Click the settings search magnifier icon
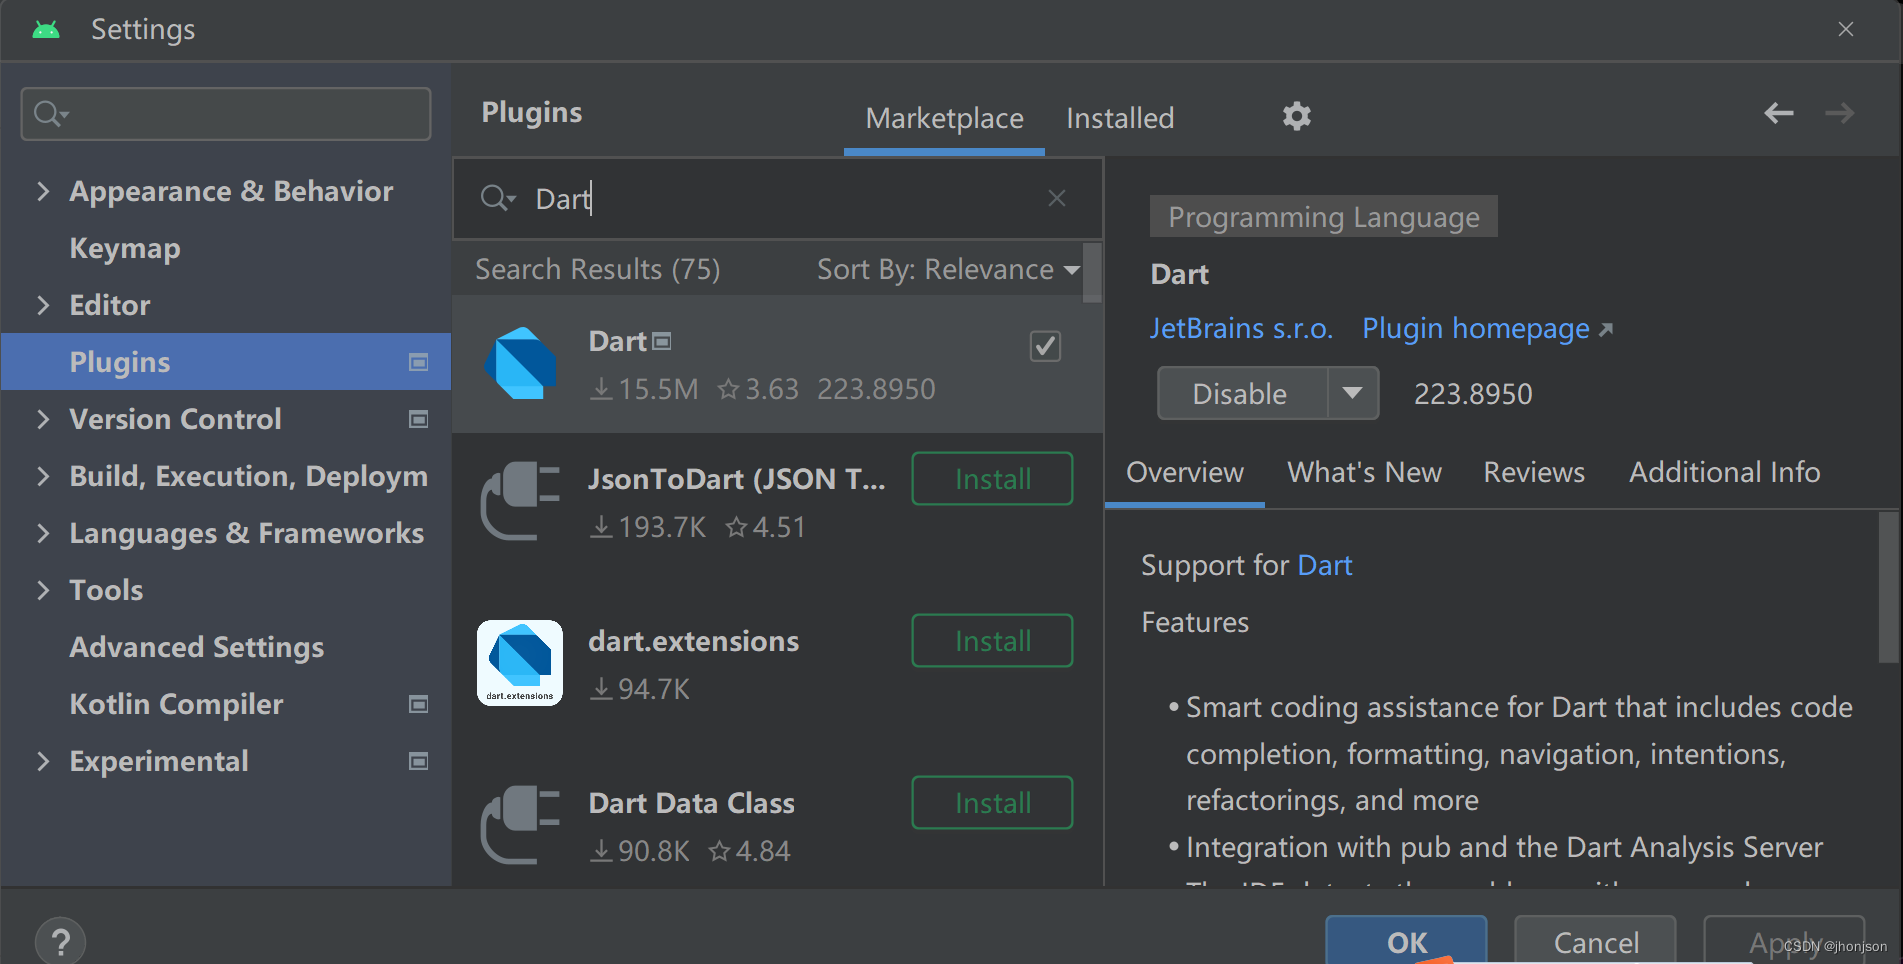The image size is (1903, 964). pyautogui.click(x=50, y=113)
